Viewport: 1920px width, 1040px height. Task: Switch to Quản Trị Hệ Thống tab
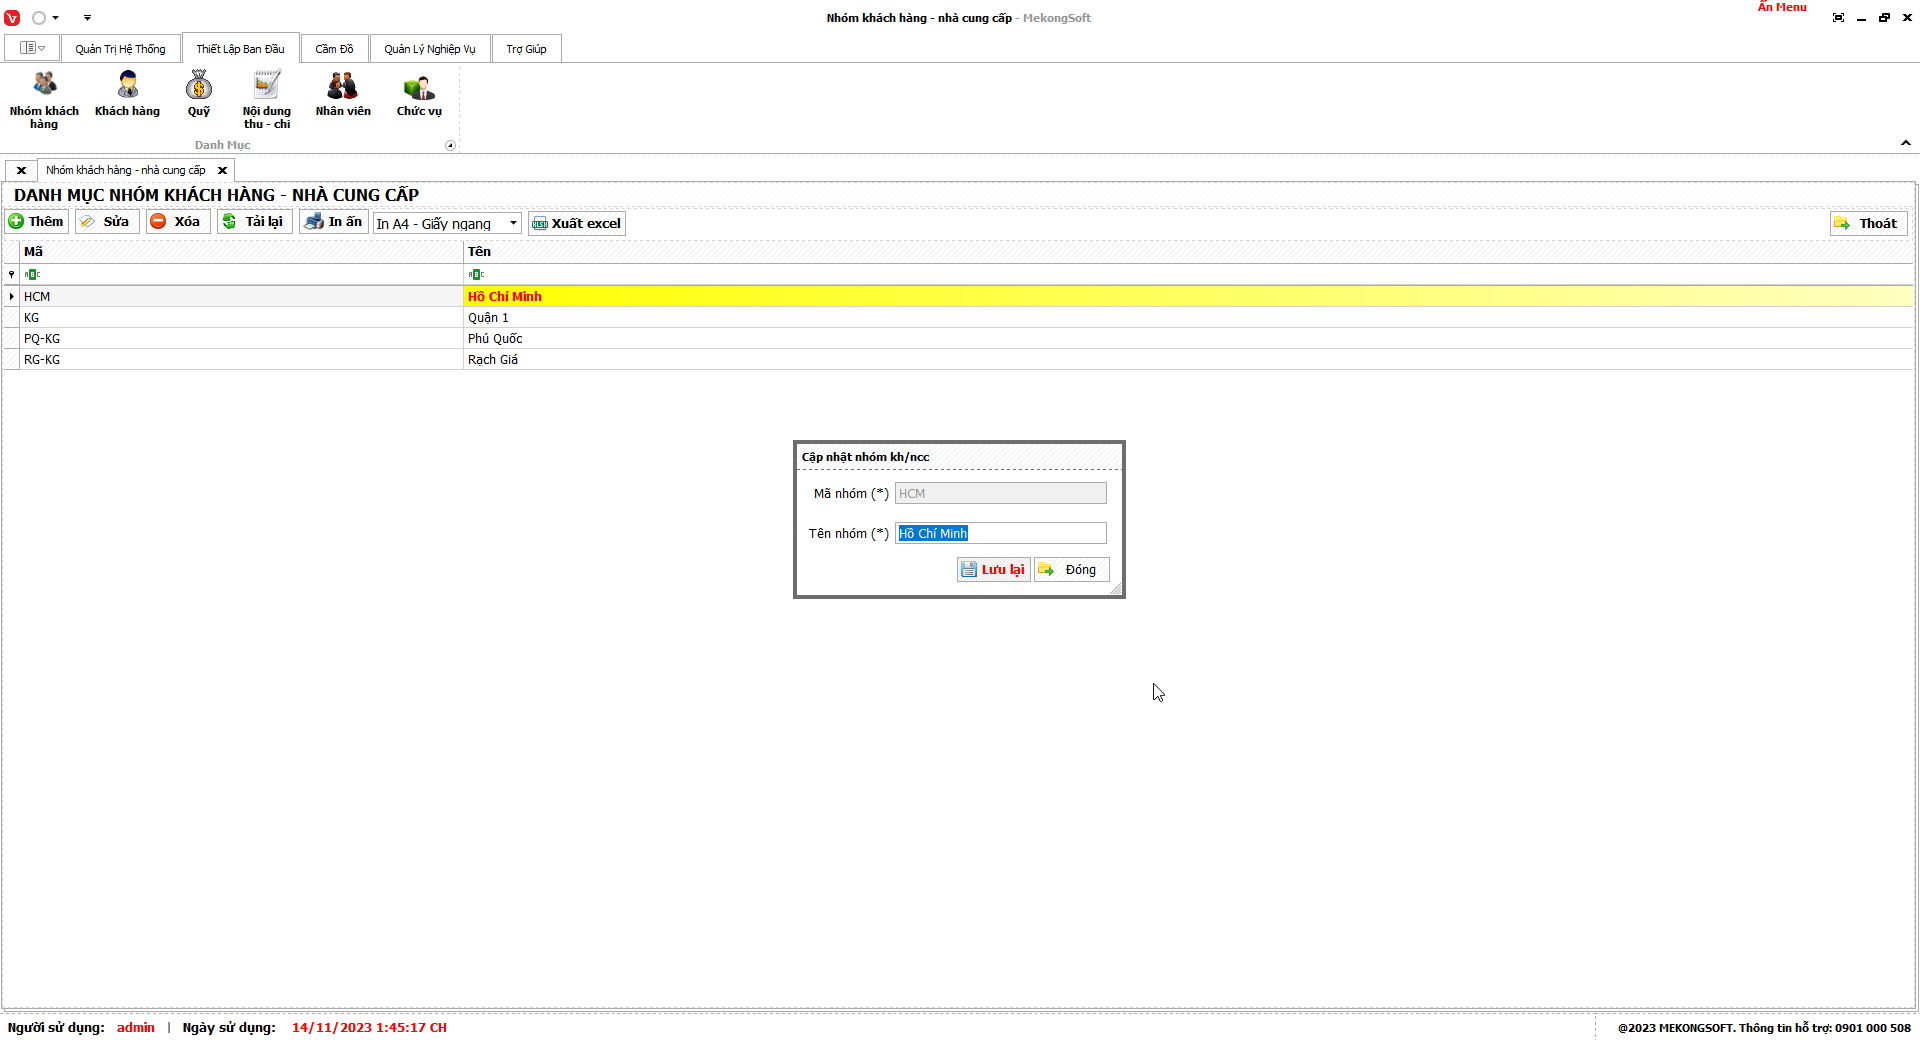click(x=120, y=49)
